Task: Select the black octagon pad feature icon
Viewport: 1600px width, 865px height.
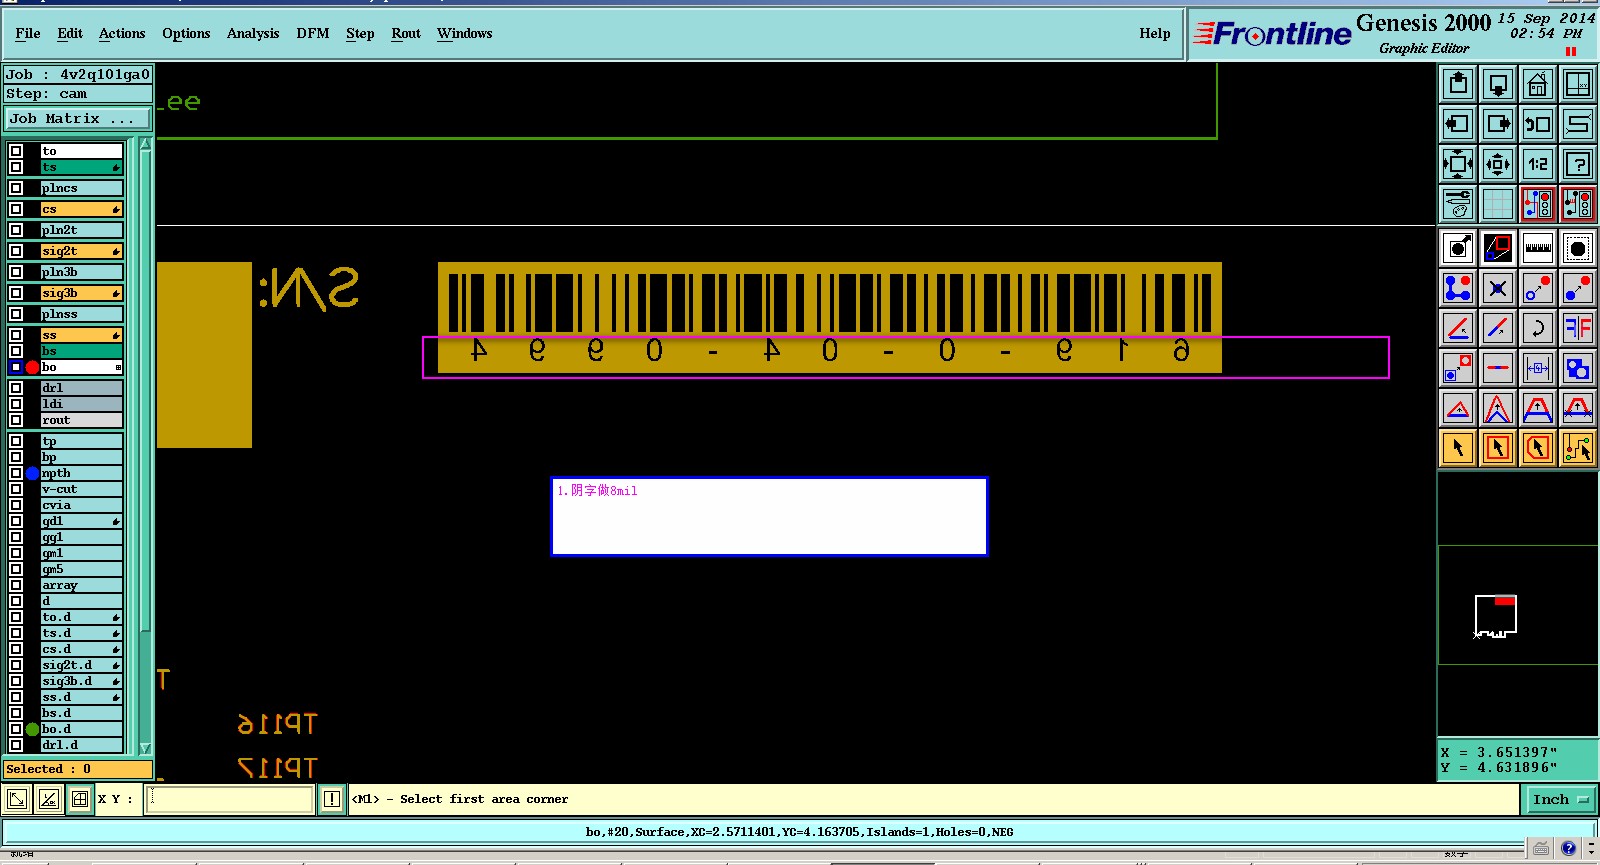Action: tap(1578, 248)
